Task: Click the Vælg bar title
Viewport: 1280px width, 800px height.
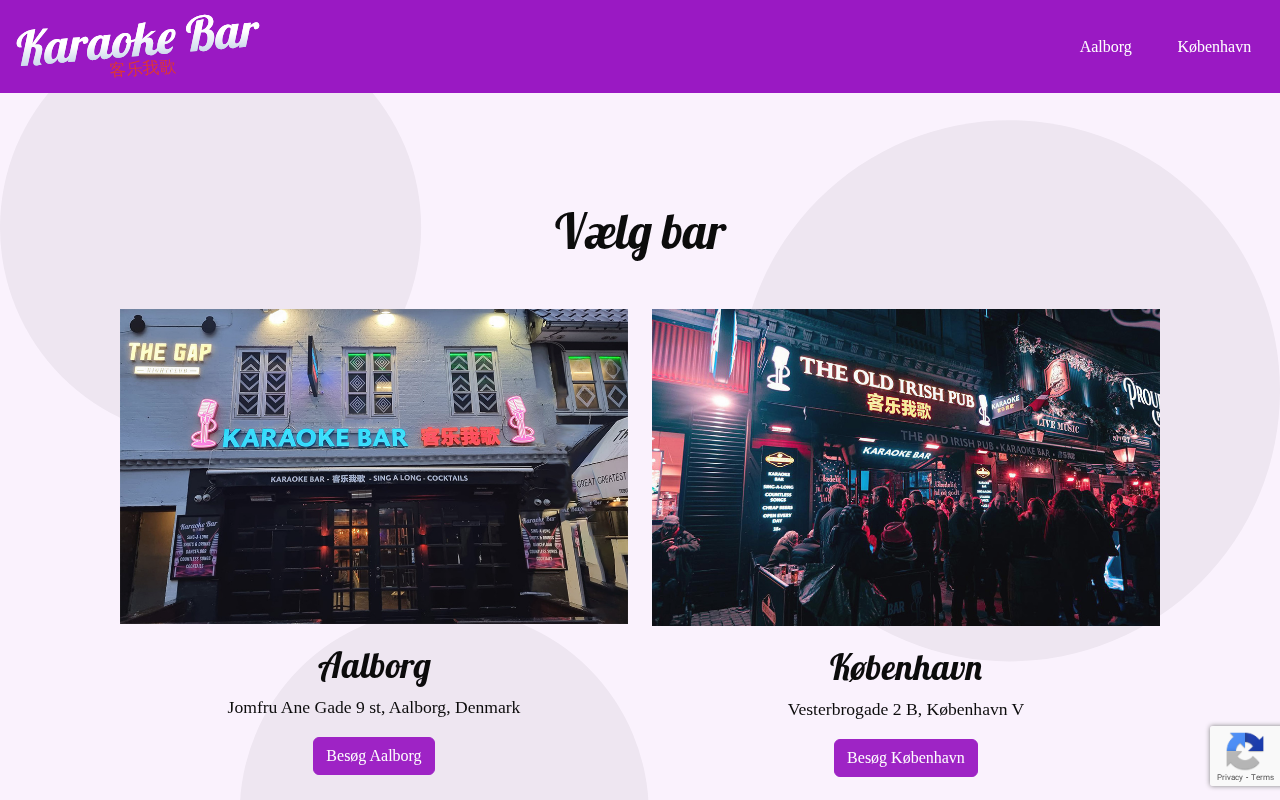Action: click(x=640, y=232)
